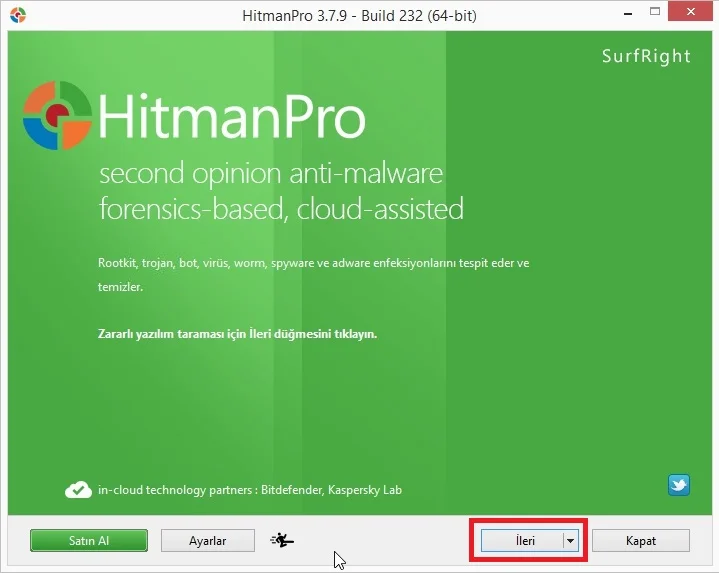The image size is (719, 573).
Task: Click the SurfRight brand label
Action: point(646,56)
